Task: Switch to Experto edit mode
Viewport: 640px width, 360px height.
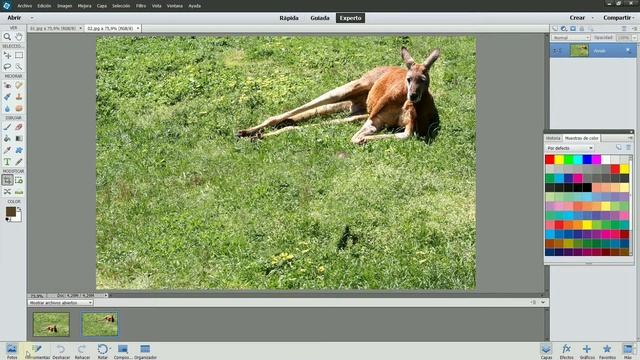Action: point(351,18)
